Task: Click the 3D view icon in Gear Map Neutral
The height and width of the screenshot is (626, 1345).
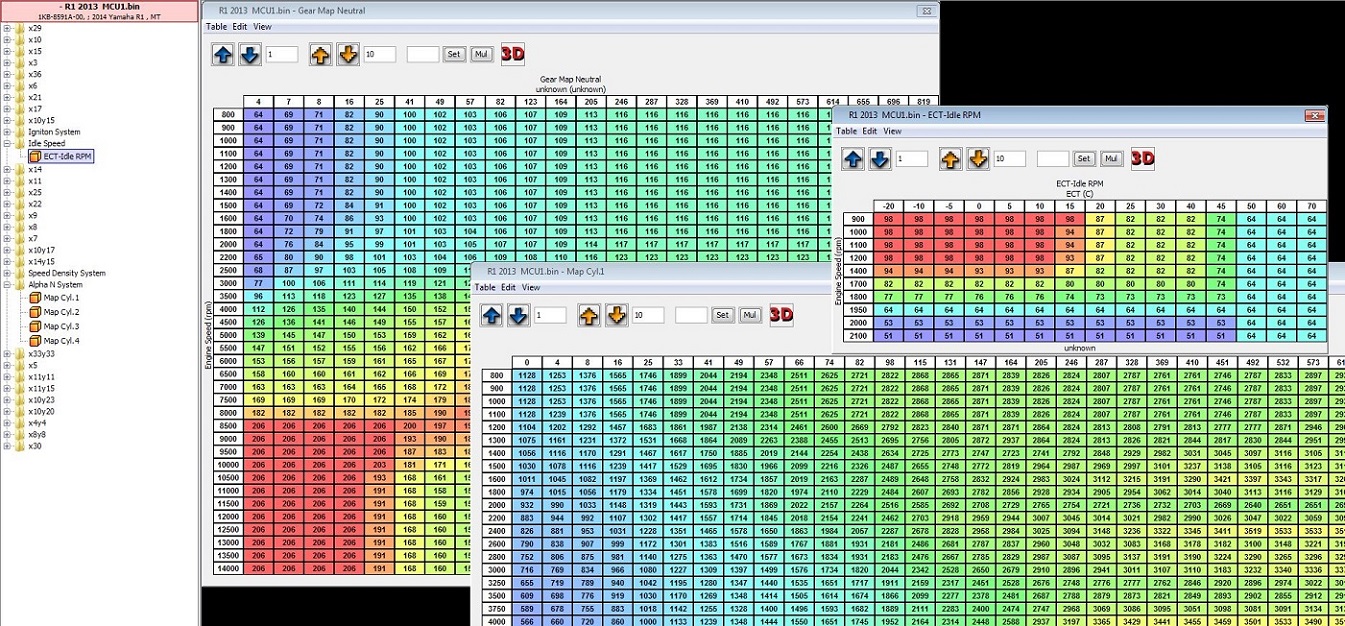Action: pos(513,54)
